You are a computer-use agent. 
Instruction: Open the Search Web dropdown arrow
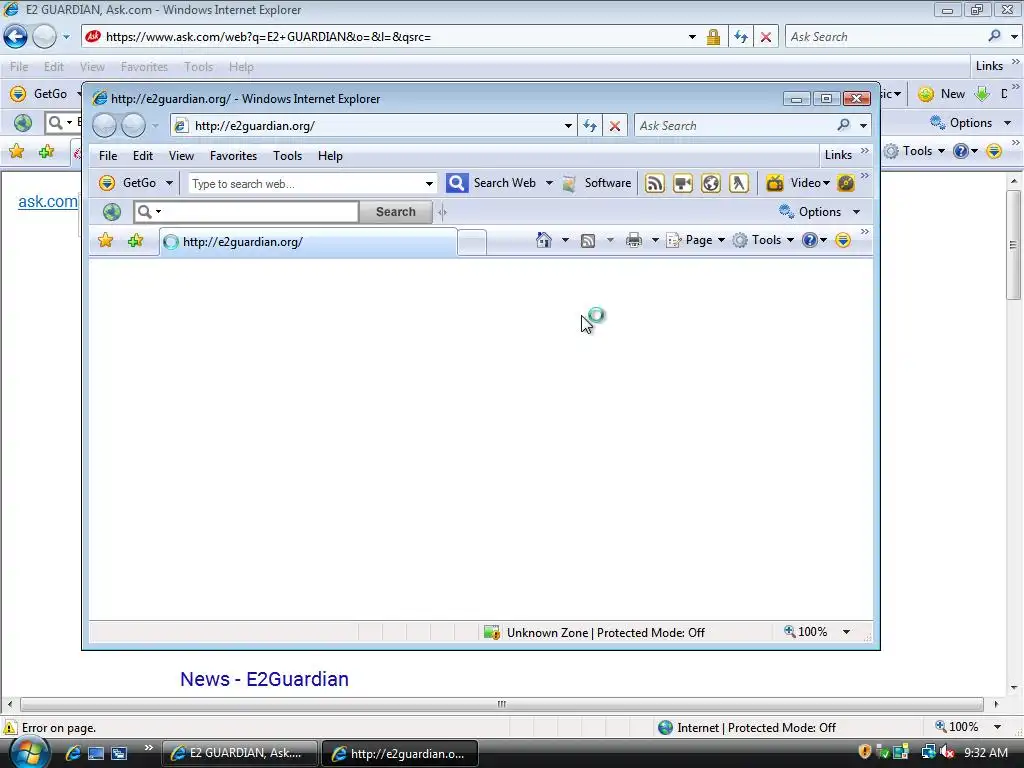click(549, 184)
